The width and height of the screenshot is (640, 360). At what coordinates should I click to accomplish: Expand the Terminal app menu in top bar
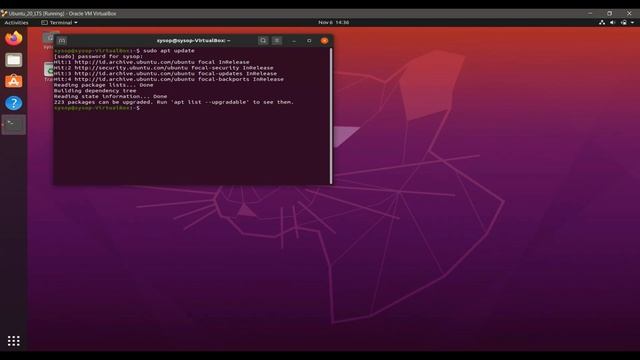pos(60,22)
